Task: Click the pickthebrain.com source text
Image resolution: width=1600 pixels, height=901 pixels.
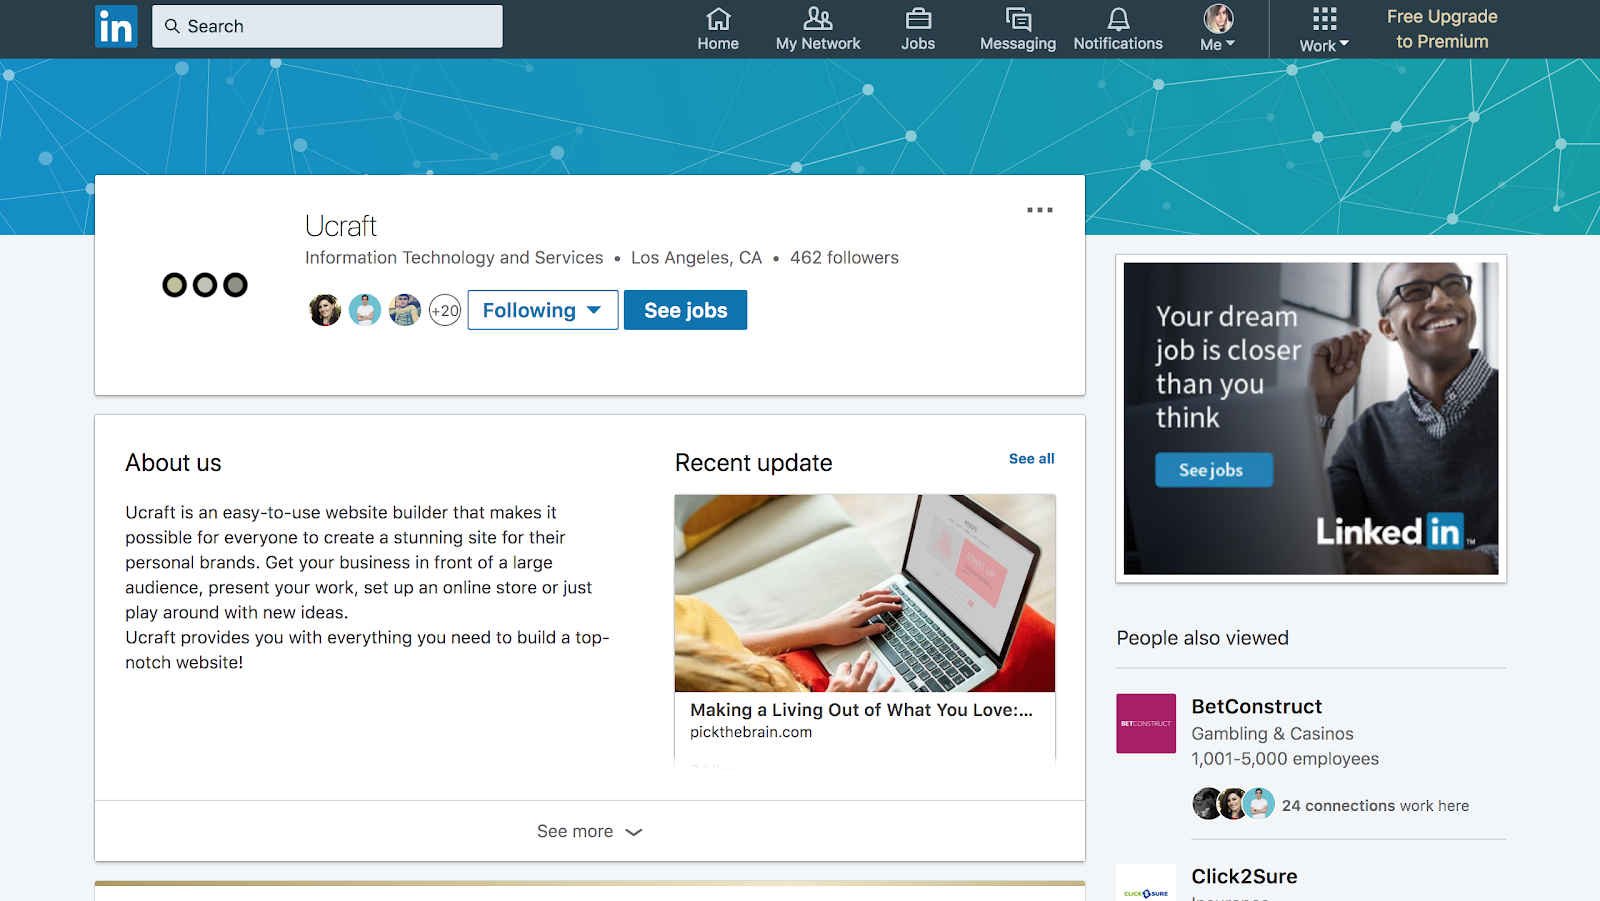Action: tap(751, 732)
